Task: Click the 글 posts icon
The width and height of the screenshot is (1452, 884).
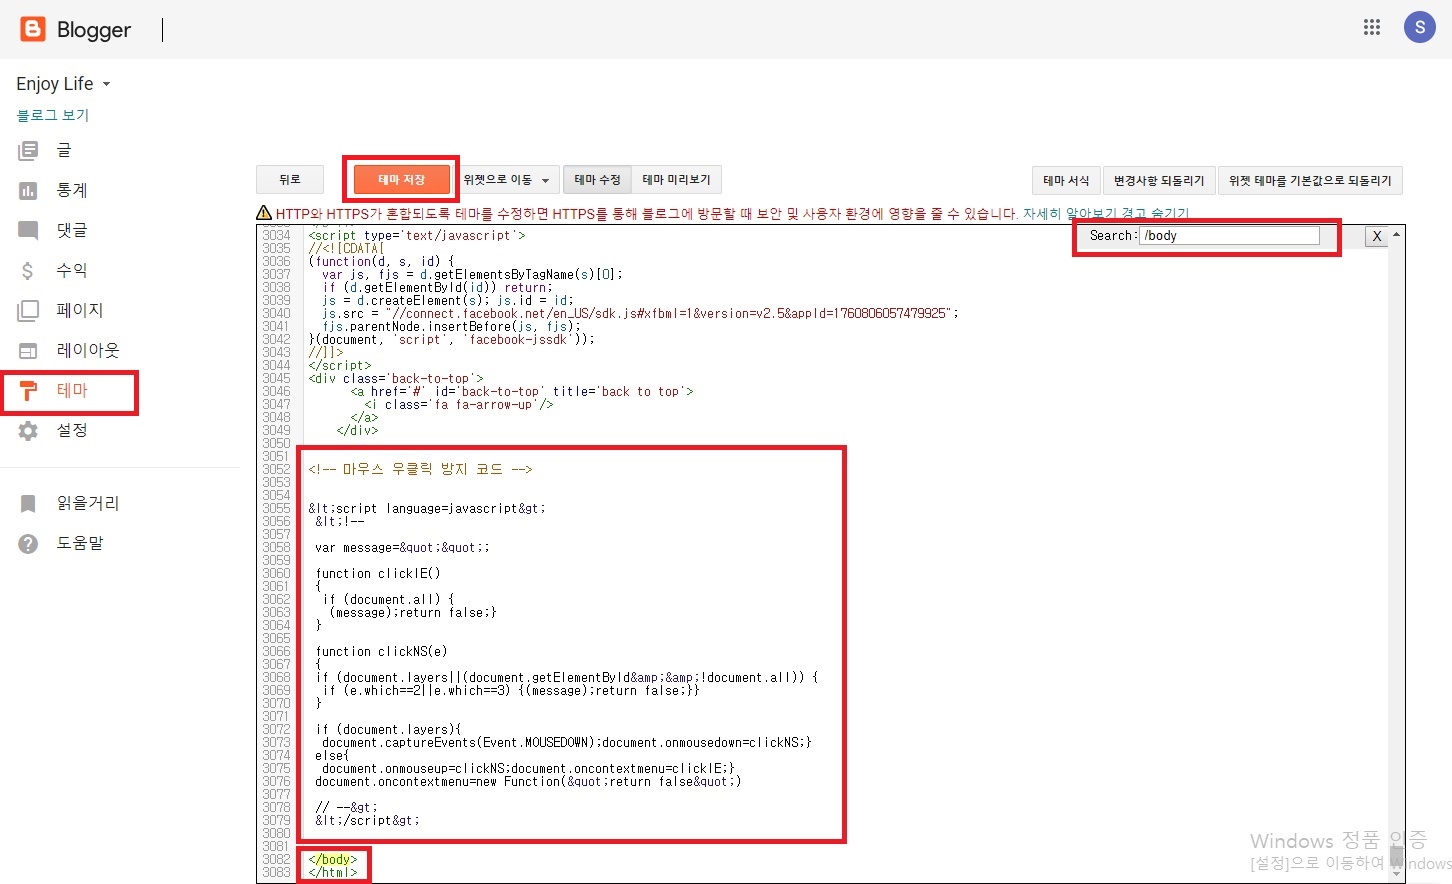Action: click(x=28, y=150)
